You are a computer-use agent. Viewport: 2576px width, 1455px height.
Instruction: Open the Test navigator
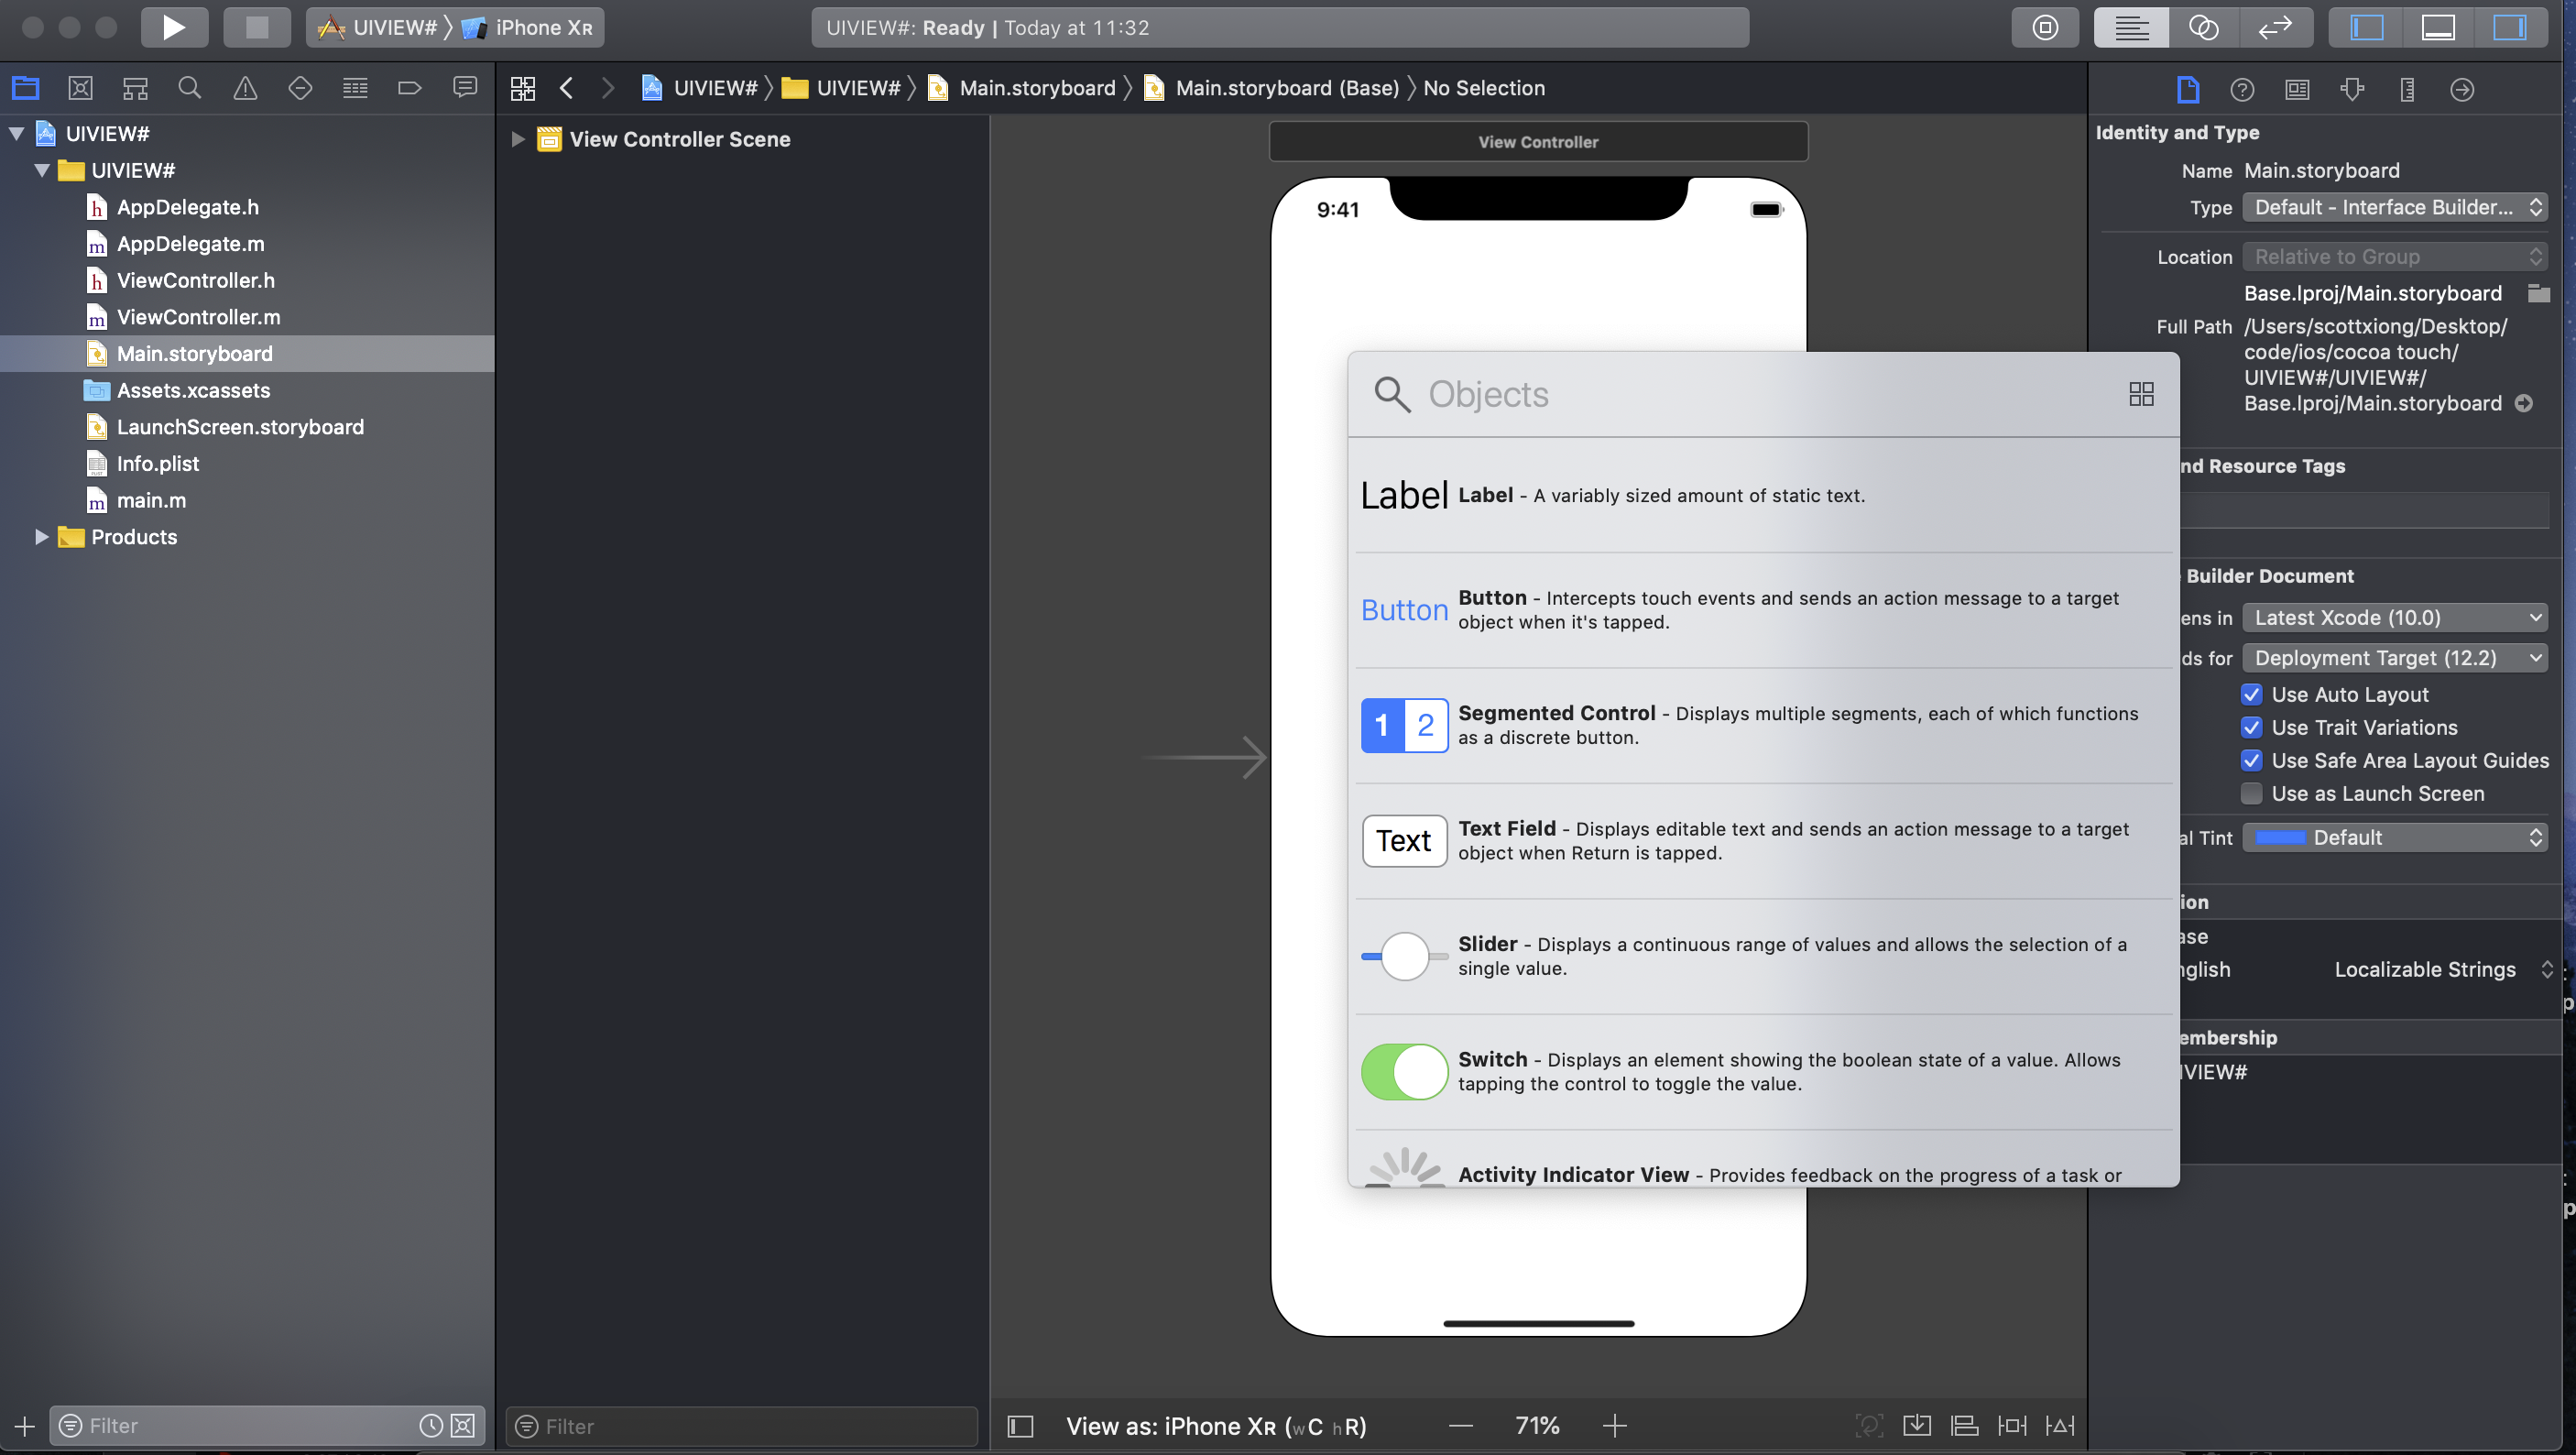300,88
